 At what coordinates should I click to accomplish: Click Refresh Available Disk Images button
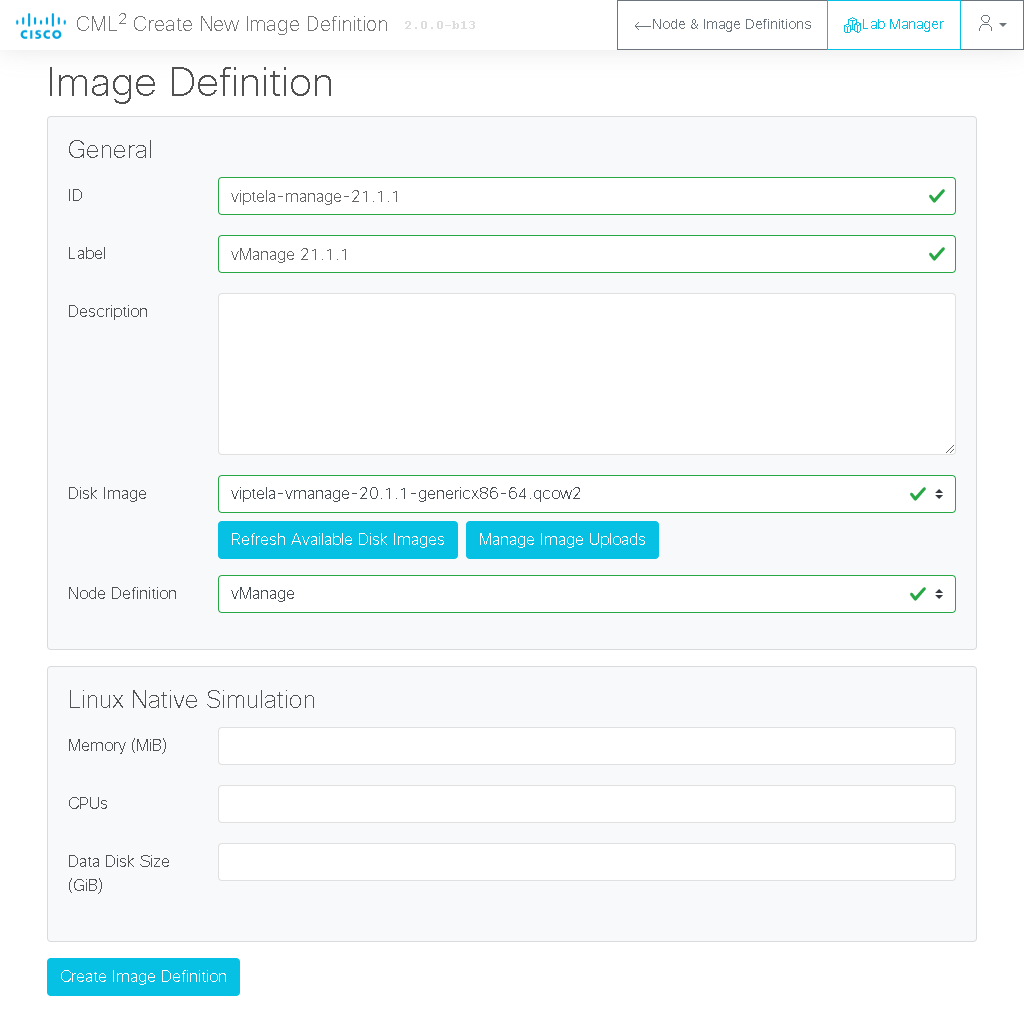[338, 540]
